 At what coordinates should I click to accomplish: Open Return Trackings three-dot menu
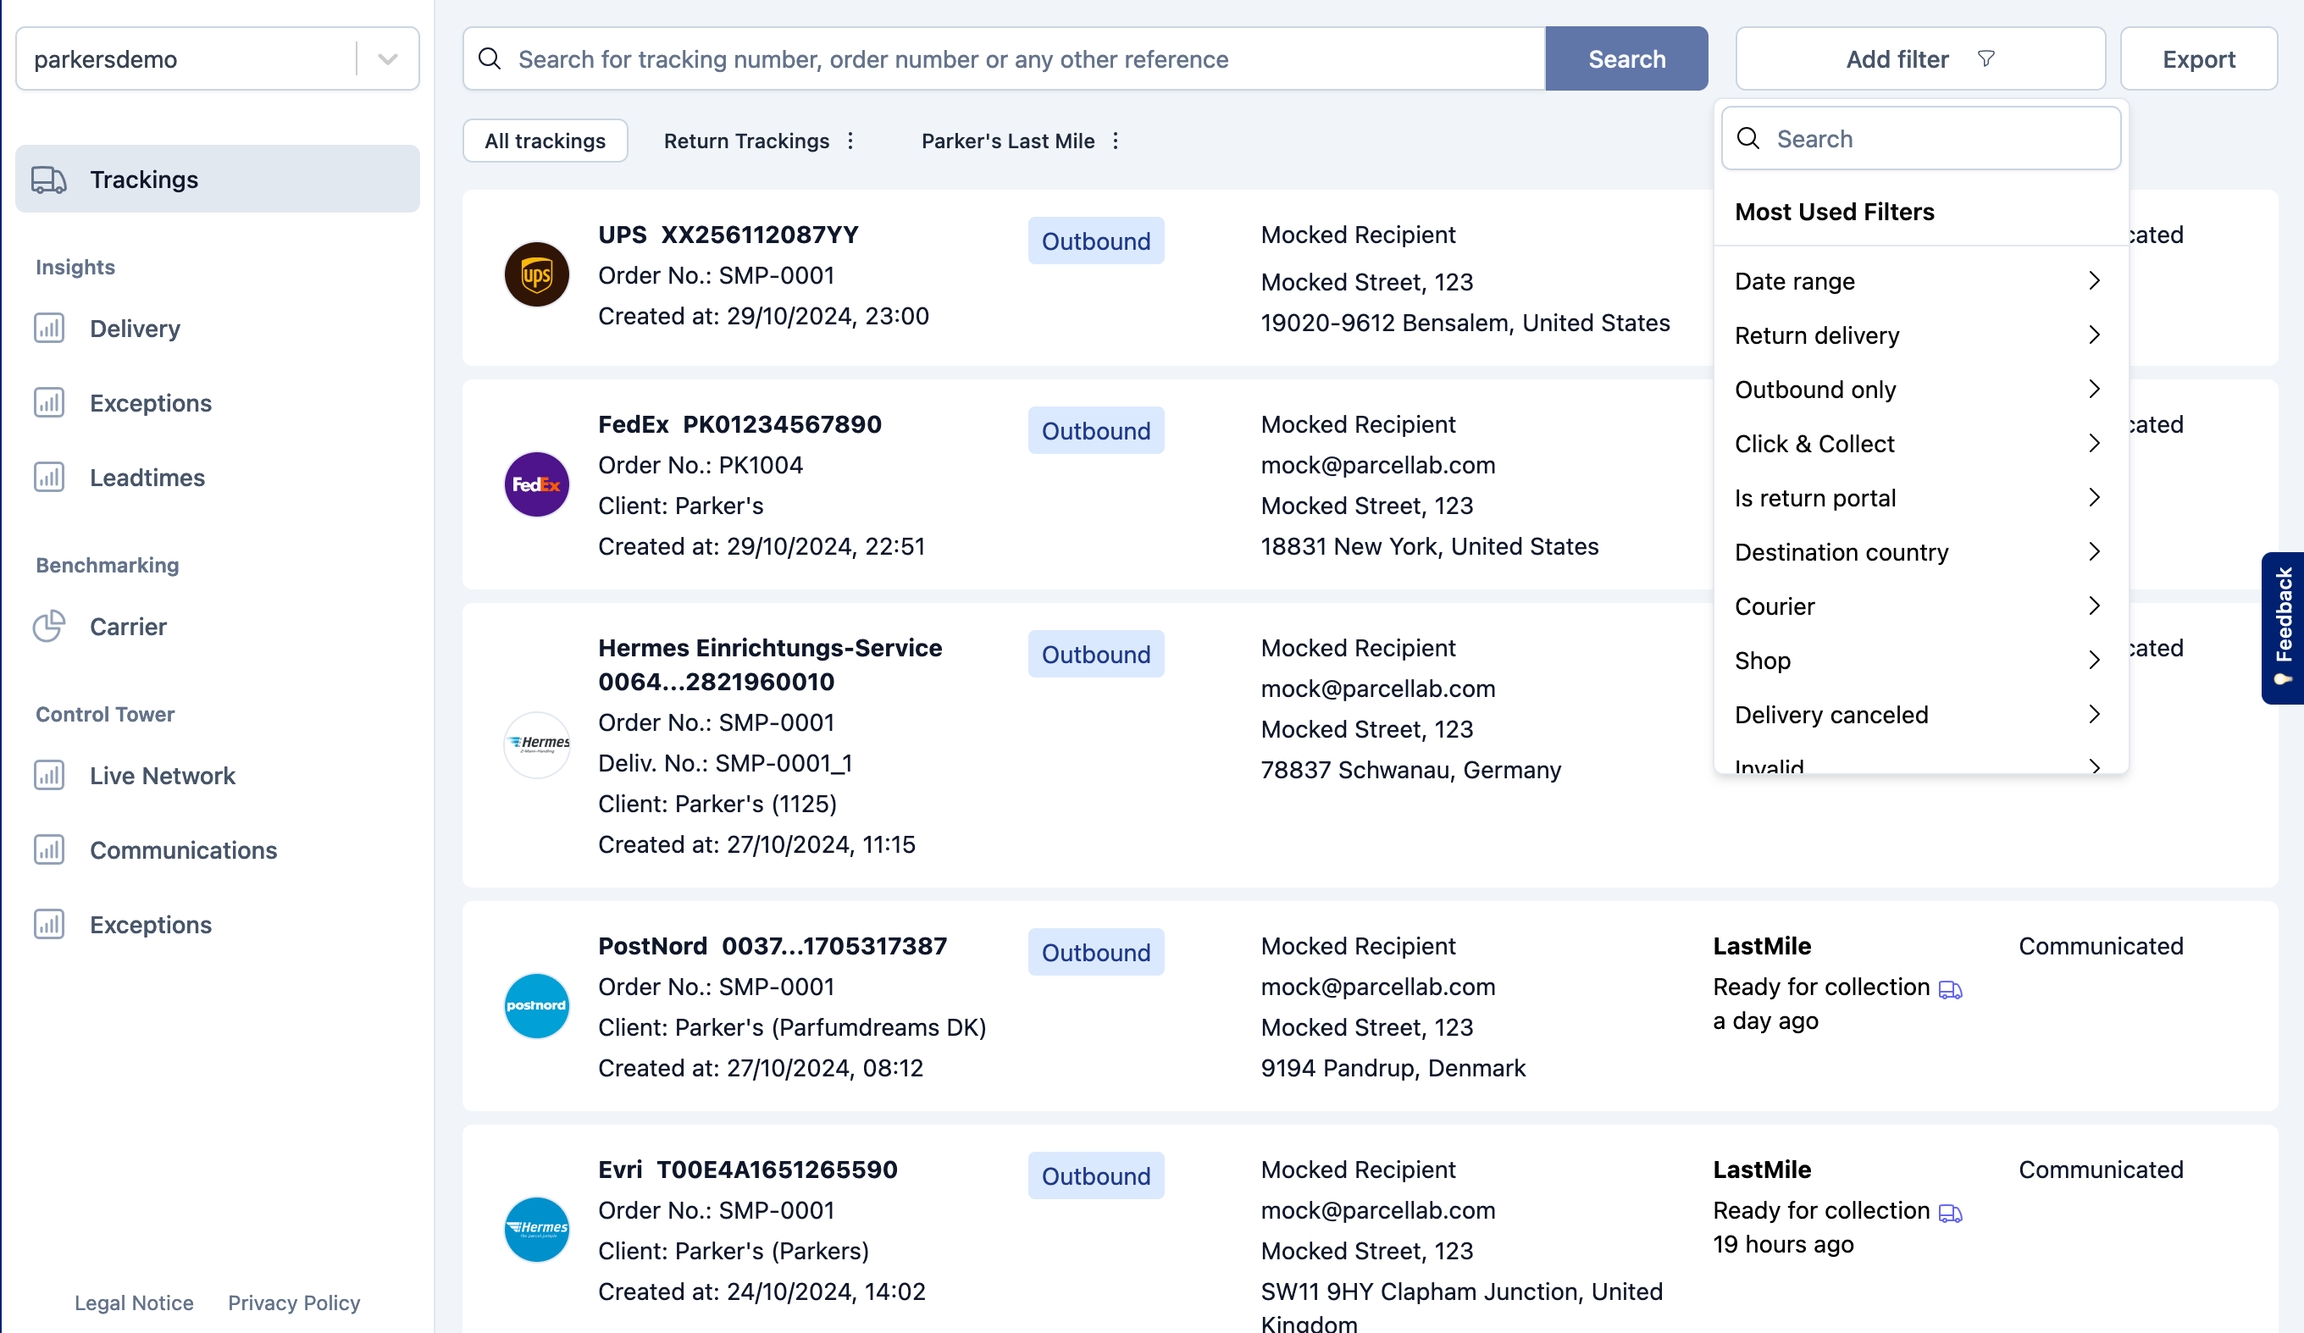pyautogui.click(x=851, y=141)
